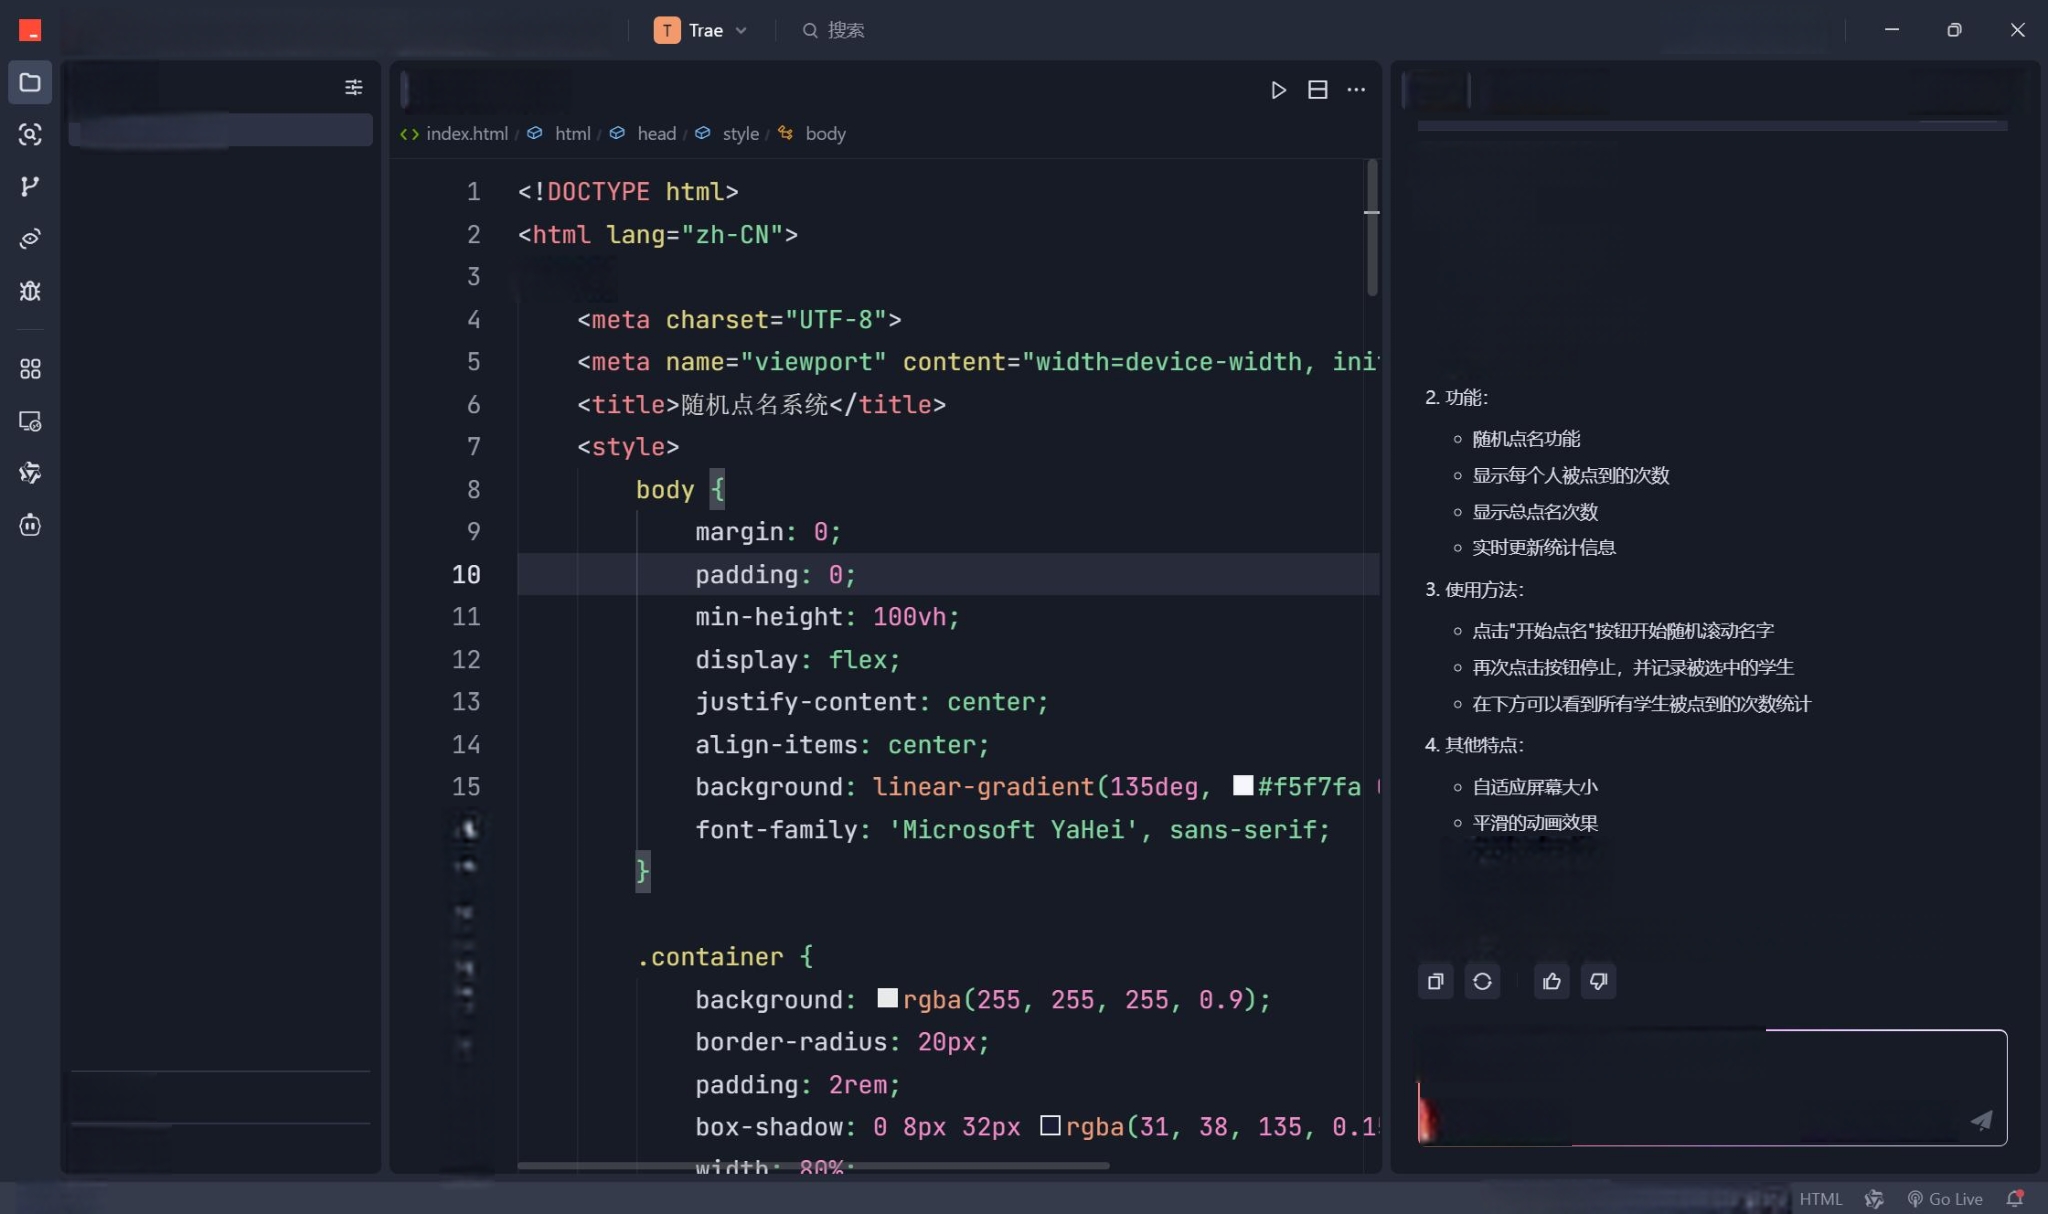Open color picker for #f5f7fa swatch
2048x1214 pixels.
click(x=1243, y=786)
